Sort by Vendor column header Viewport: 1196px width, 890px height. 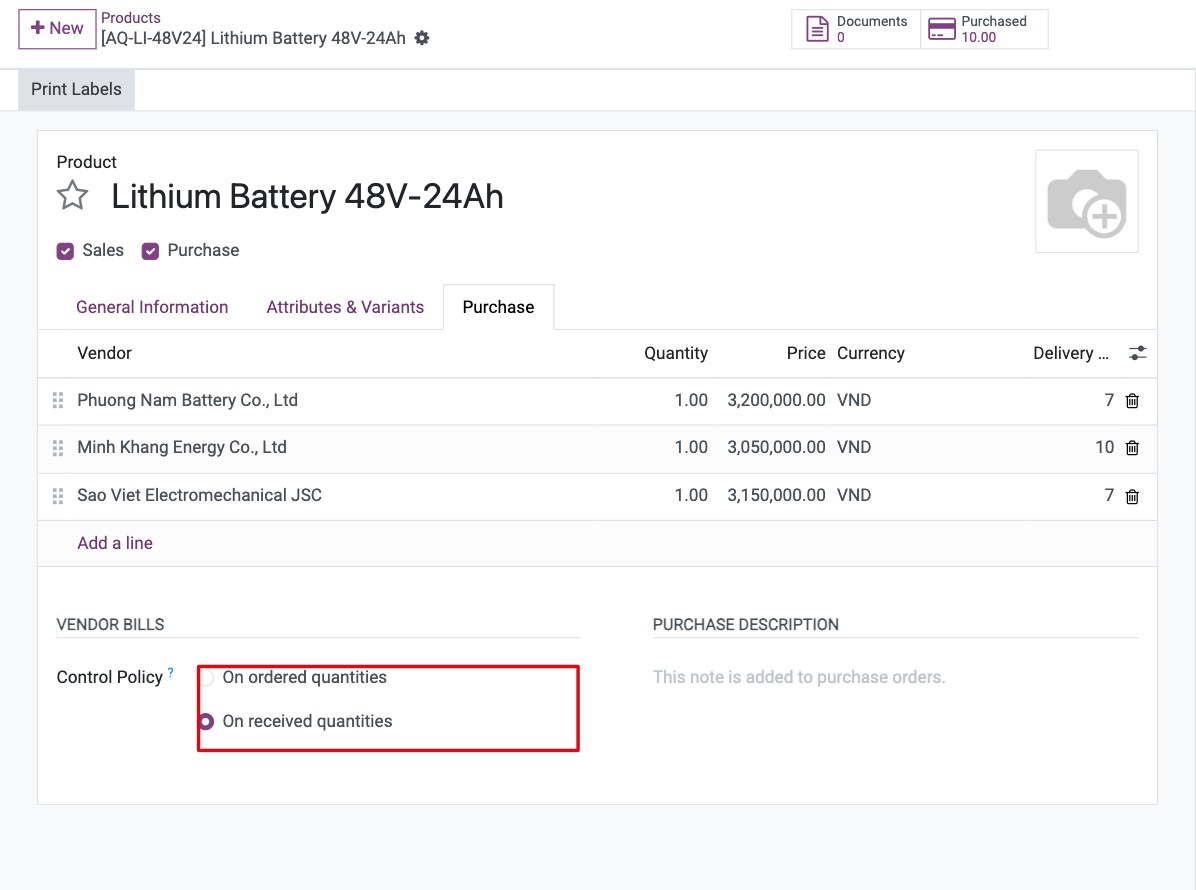[104, 353]
